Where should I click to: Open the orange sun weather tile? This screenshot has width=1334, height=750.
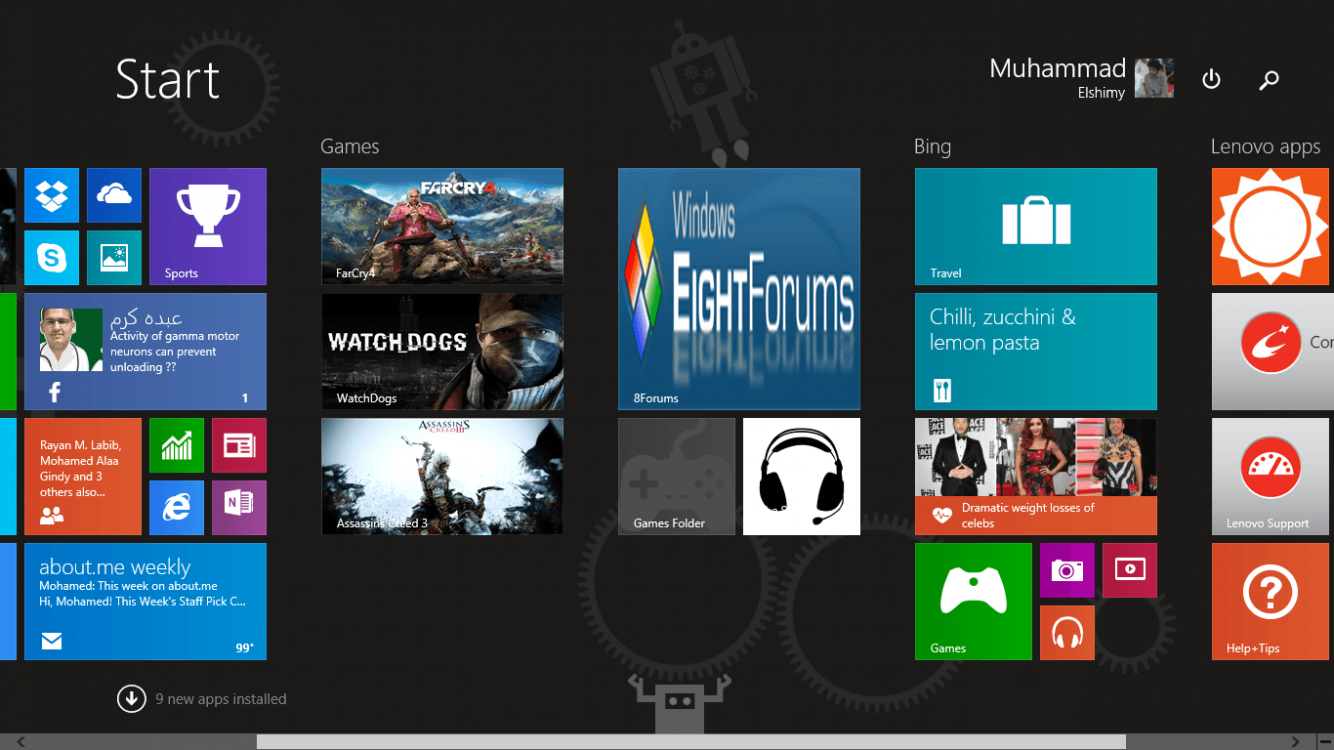pyautogui.click(x=1272, y=227)
